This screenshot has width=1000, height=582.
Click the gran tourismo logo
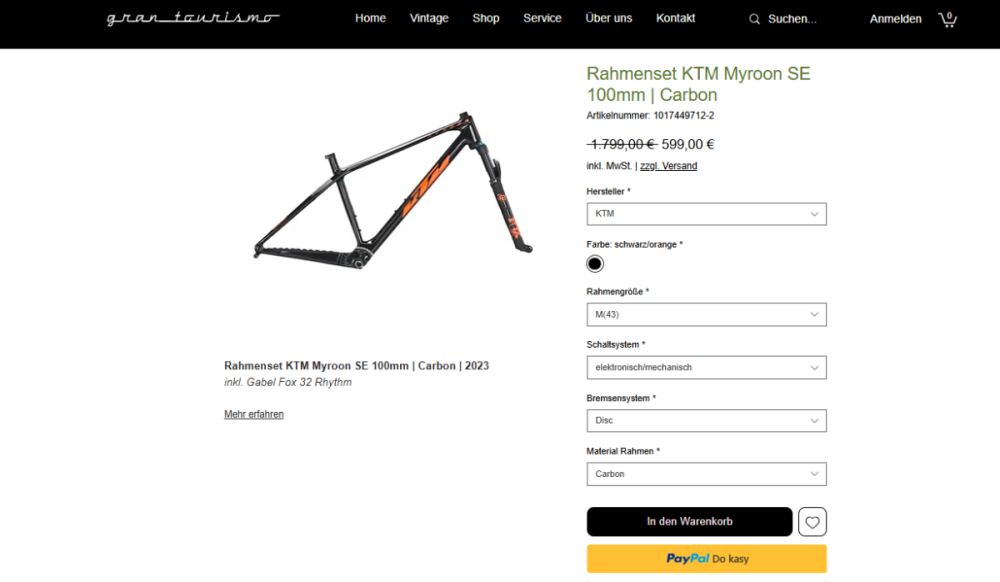[193, 19]
